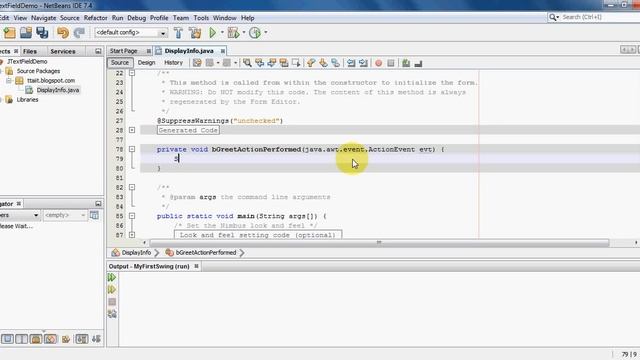Screen dimensions: 640x360
Task: Collapse ttait.blogspot.com package node
Action: pyautogui.click(x=9, y=81)
